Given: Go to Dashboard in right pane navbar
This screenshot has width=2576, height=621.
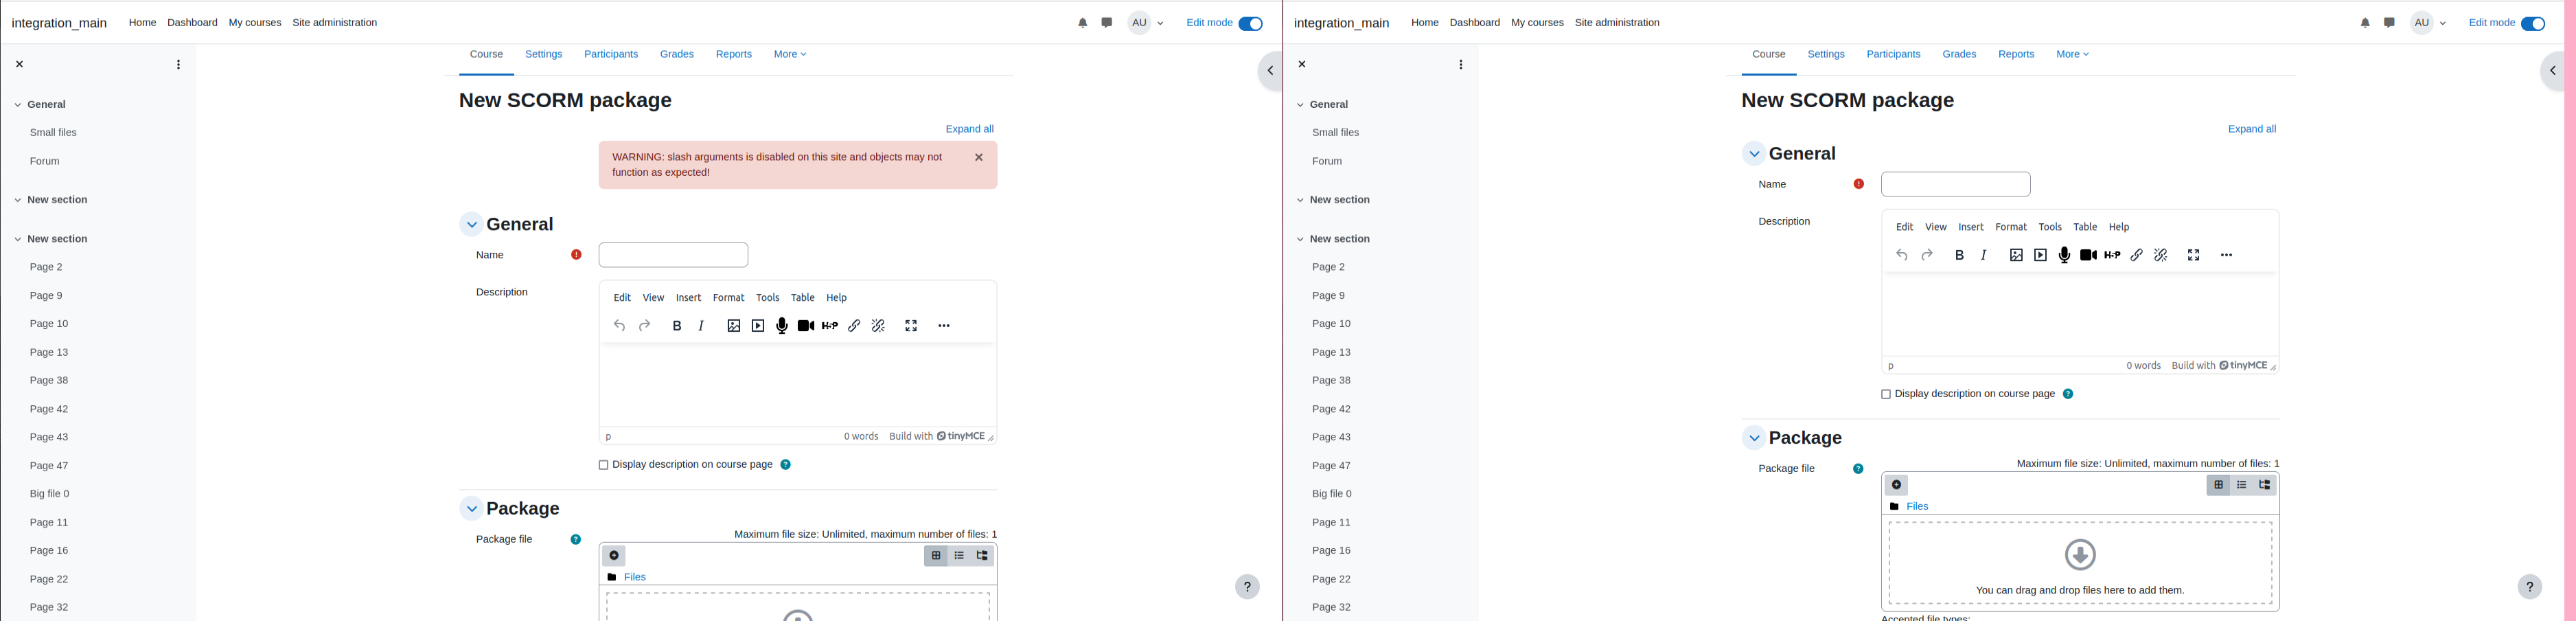Looking at the screenshot, I should click(1475, 23).
